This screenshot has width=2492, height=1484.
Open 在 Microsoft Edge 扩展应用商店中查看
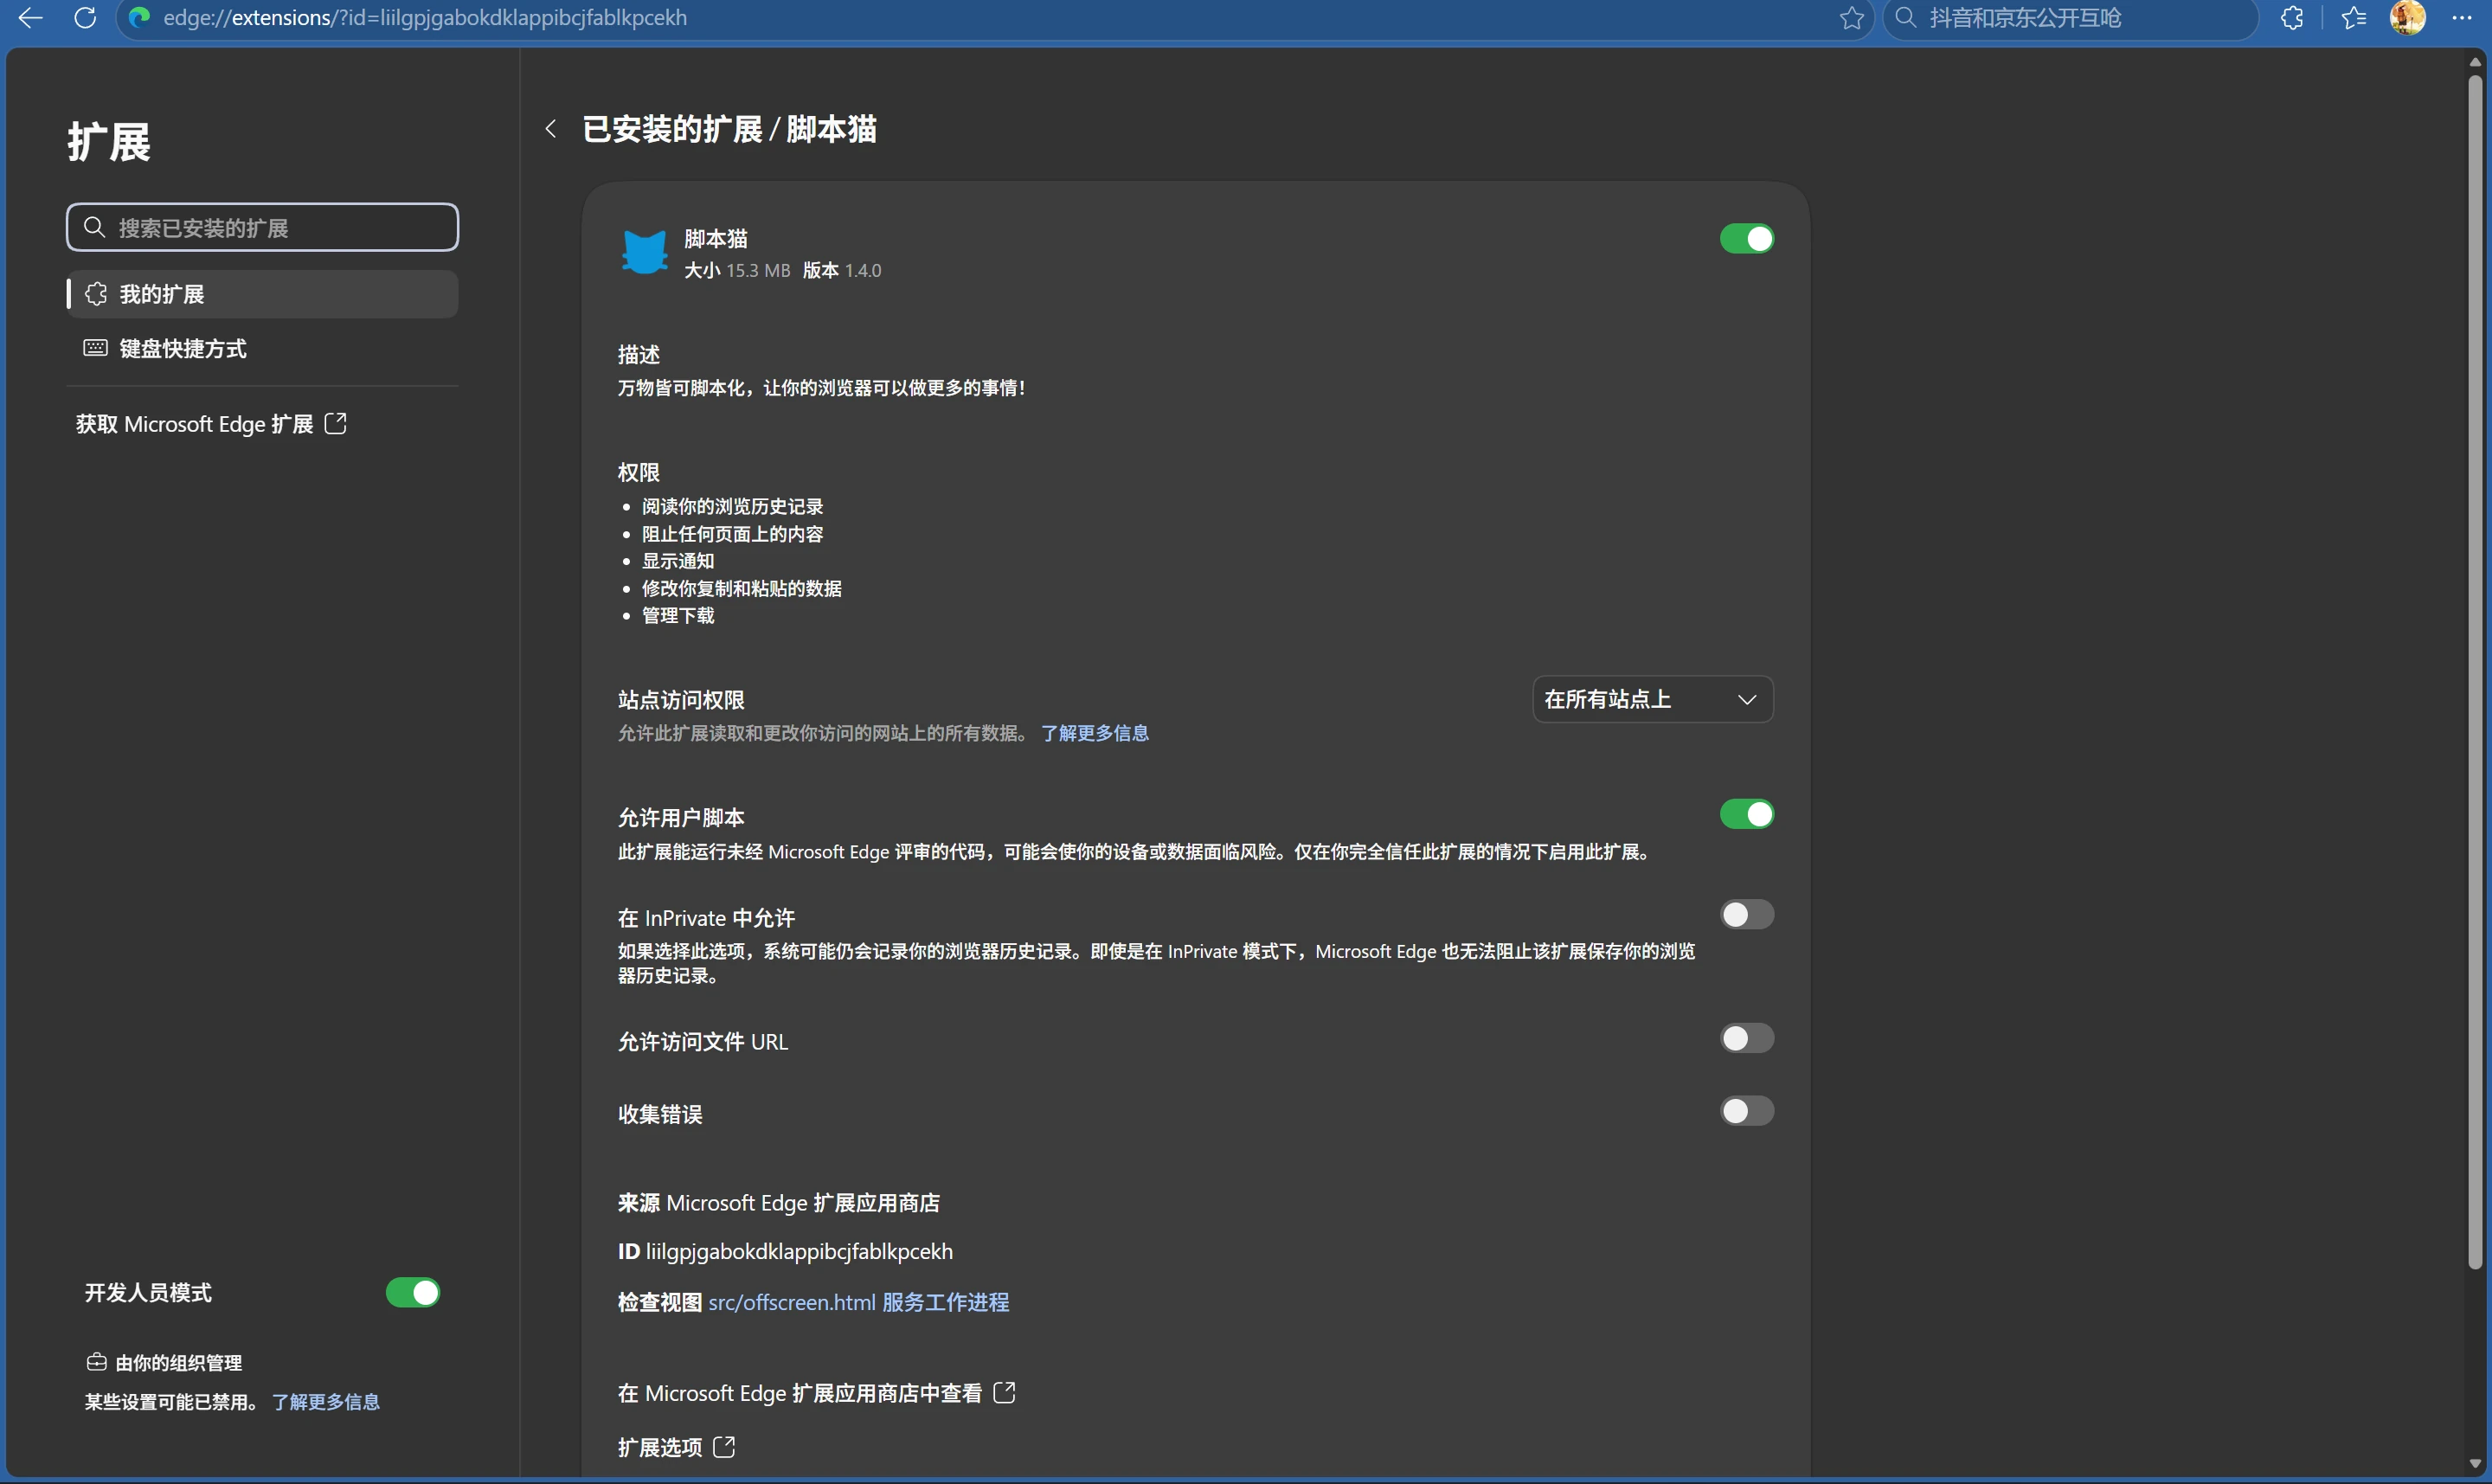click(x=817, y=1393)
